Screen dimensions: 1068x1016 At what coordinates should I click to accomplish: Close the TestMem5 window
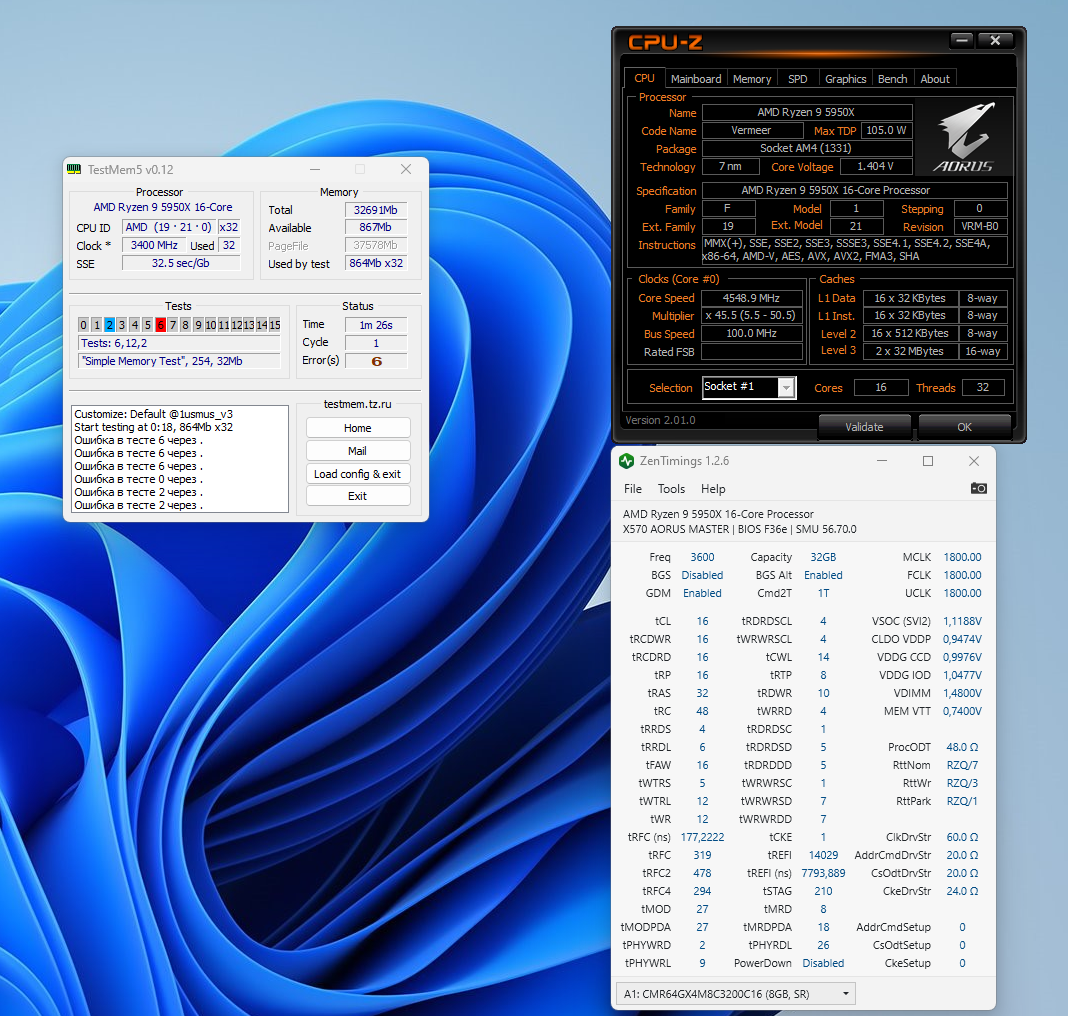(x=406, y=169)
